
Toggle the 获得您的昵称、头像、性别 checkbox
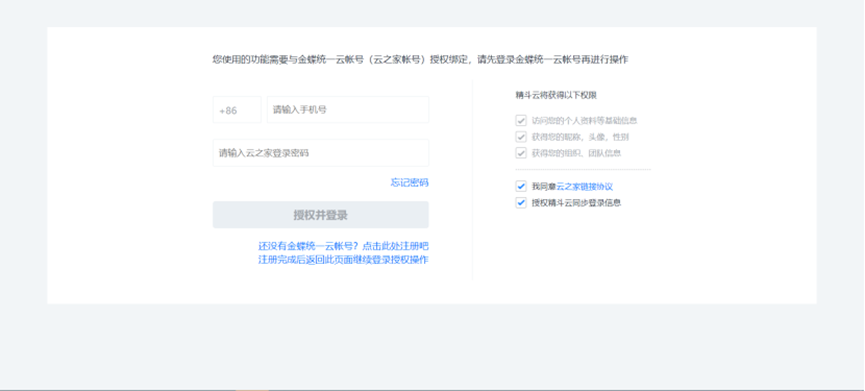coord(521,137)
